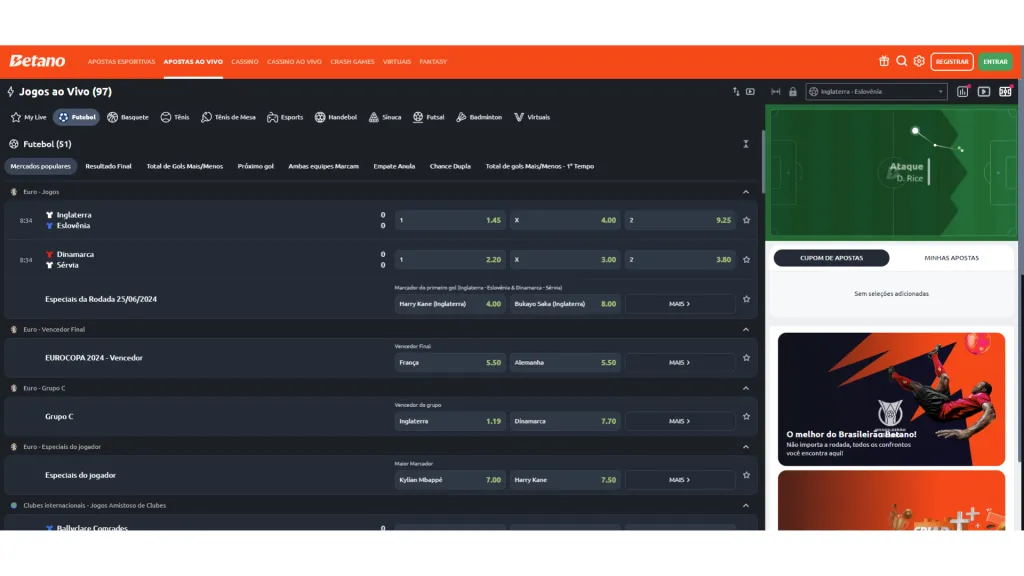Collapse the Euro - Grupo C section
Image resolution: width=1024 pixels, height=576 pixels.
point(746,388)
